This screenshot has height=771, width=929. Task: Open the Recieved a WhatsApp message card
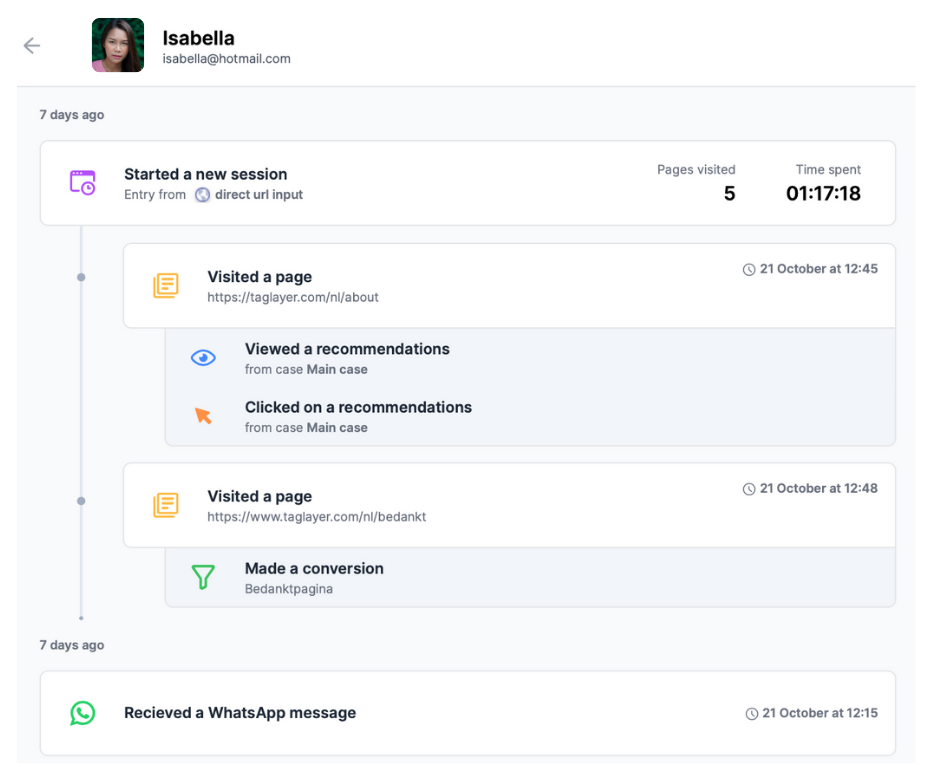coord(467,713)
